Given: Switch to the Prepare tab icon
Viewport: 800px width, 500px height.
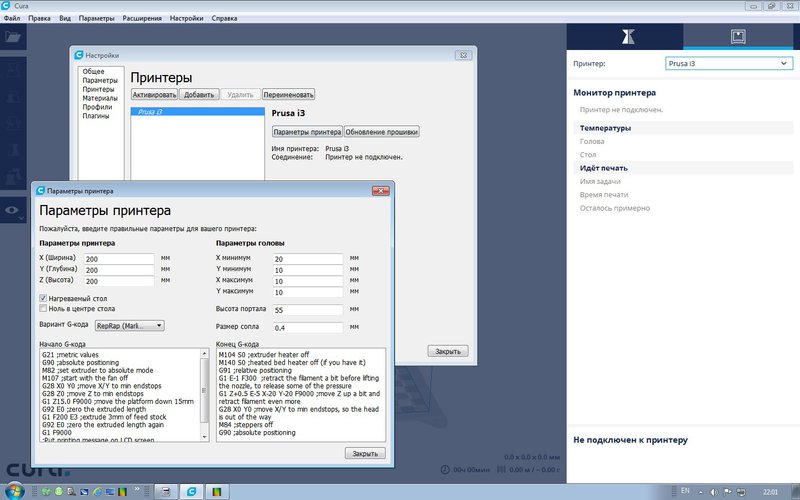Looking at the screenshot, I should (x=626, y=37).
